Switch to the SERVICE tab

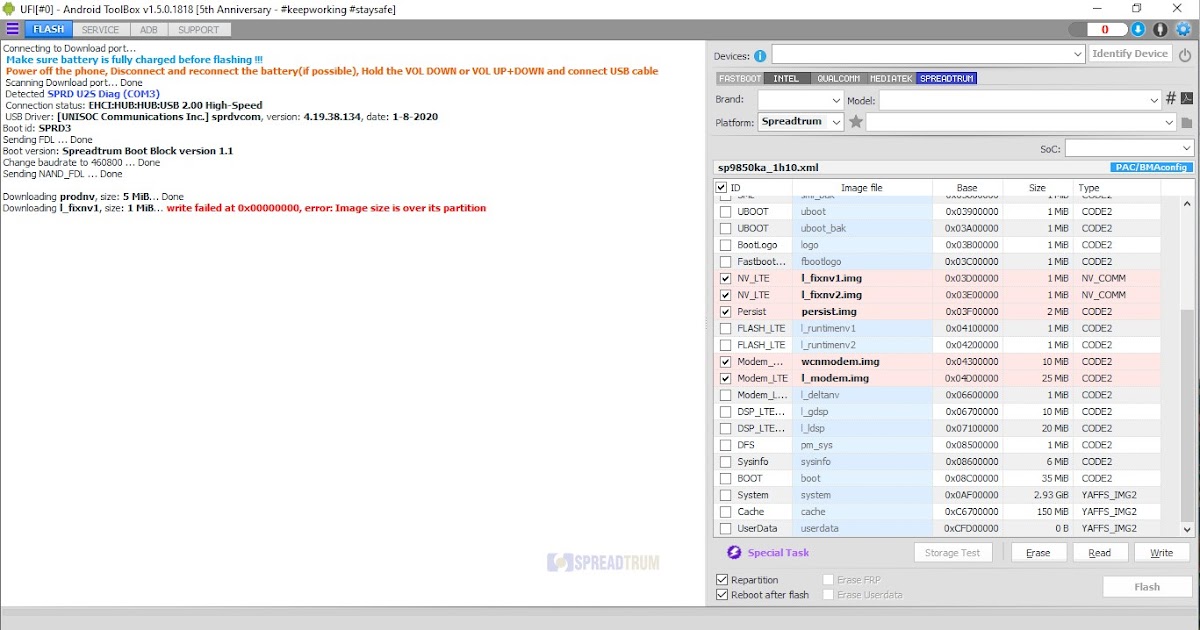click(x=101, y=30)
